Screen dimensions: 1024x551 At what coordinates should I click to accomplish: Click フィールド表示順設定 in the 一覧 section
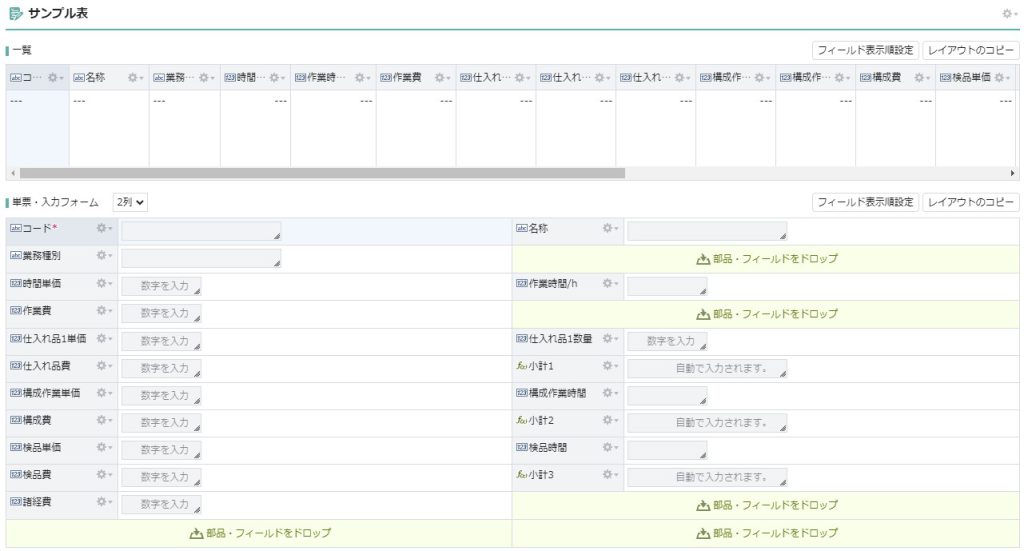pos(865,49)
